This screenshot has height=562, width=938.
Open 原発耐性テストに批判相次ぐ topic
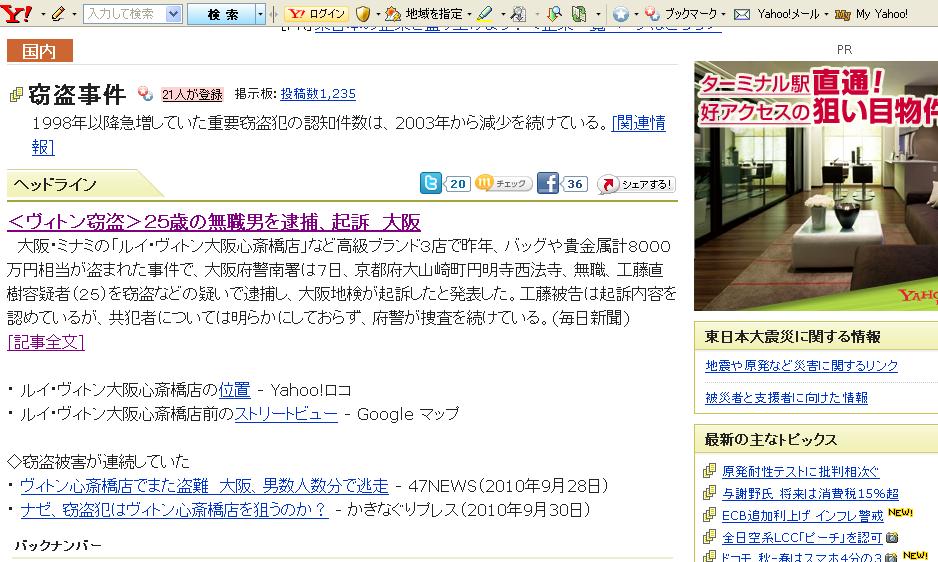800,472
